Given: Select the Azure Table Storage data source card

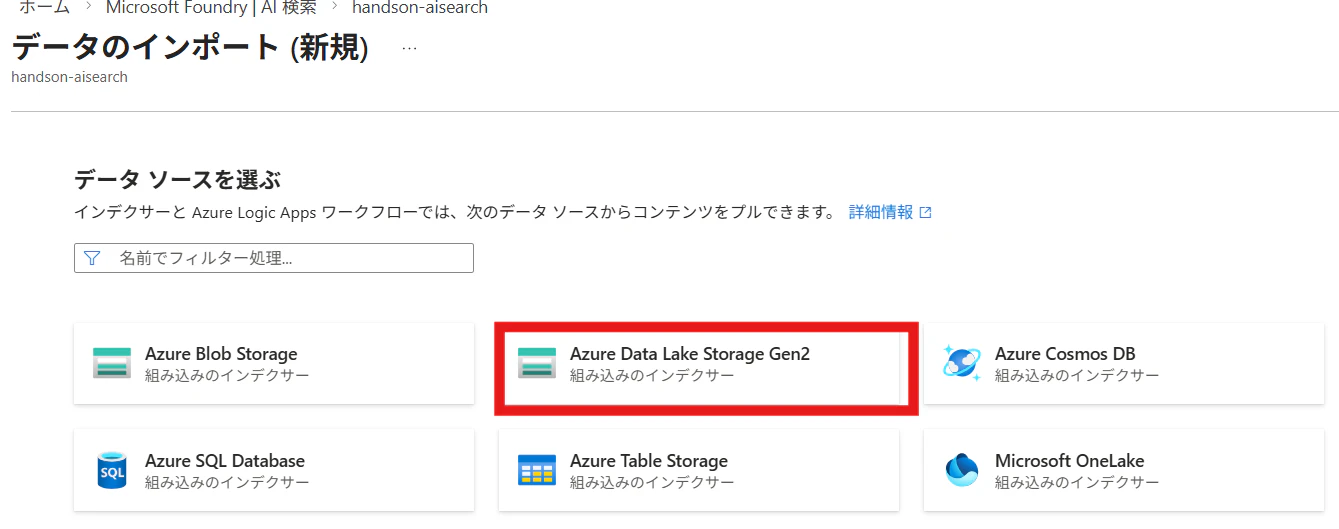Looking at the screenshot, I should 699,471.
